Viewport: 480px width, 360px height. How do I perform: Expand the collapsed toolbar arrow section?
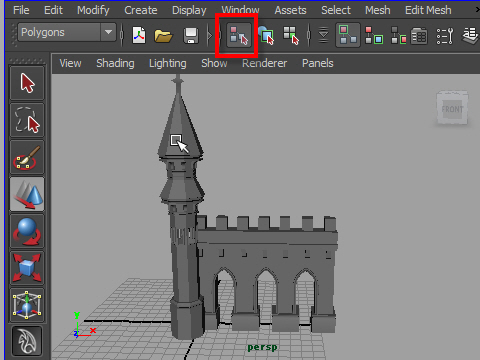pyautogui.click(x=210, y=35)
